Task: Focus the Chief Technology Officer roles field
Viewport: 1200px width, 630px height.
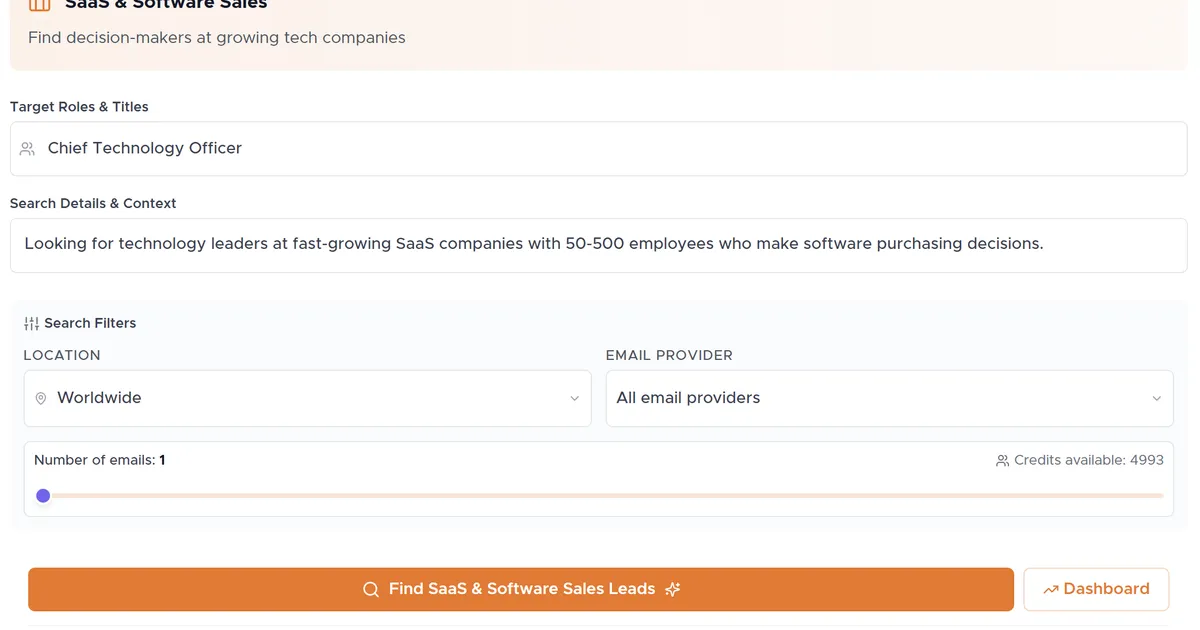Action: pos(600,149)
